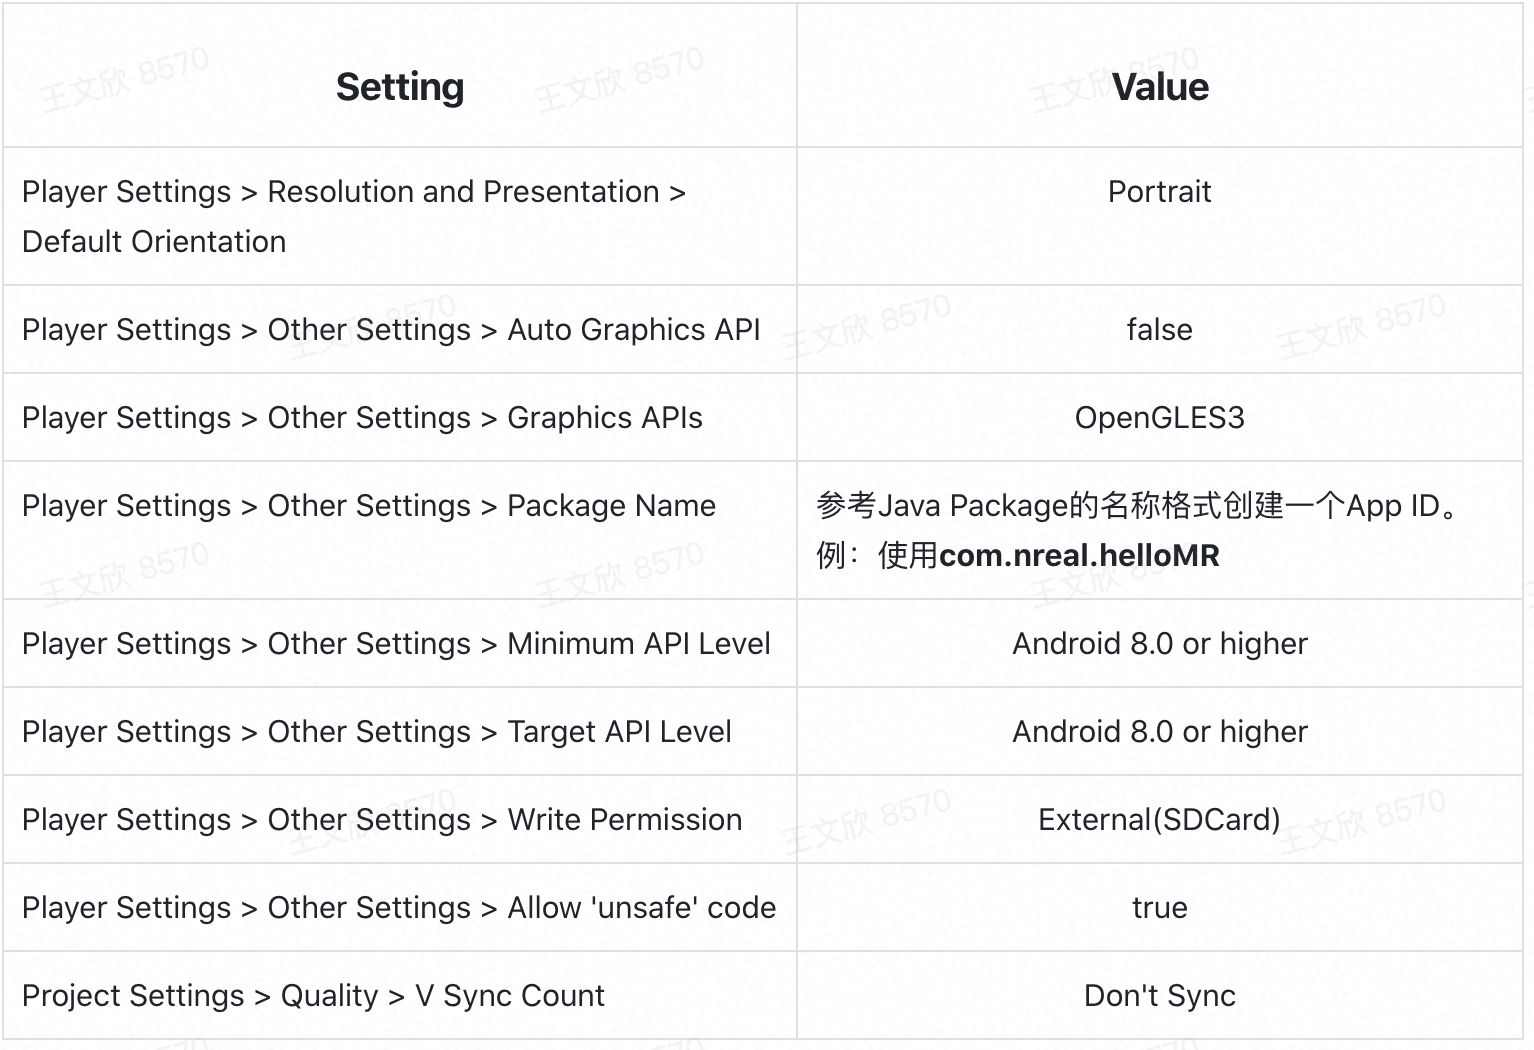The height and width of the screenshot is (1050, 1534).
Task: Click the Value column header
Action: (x=1160, y=87)
